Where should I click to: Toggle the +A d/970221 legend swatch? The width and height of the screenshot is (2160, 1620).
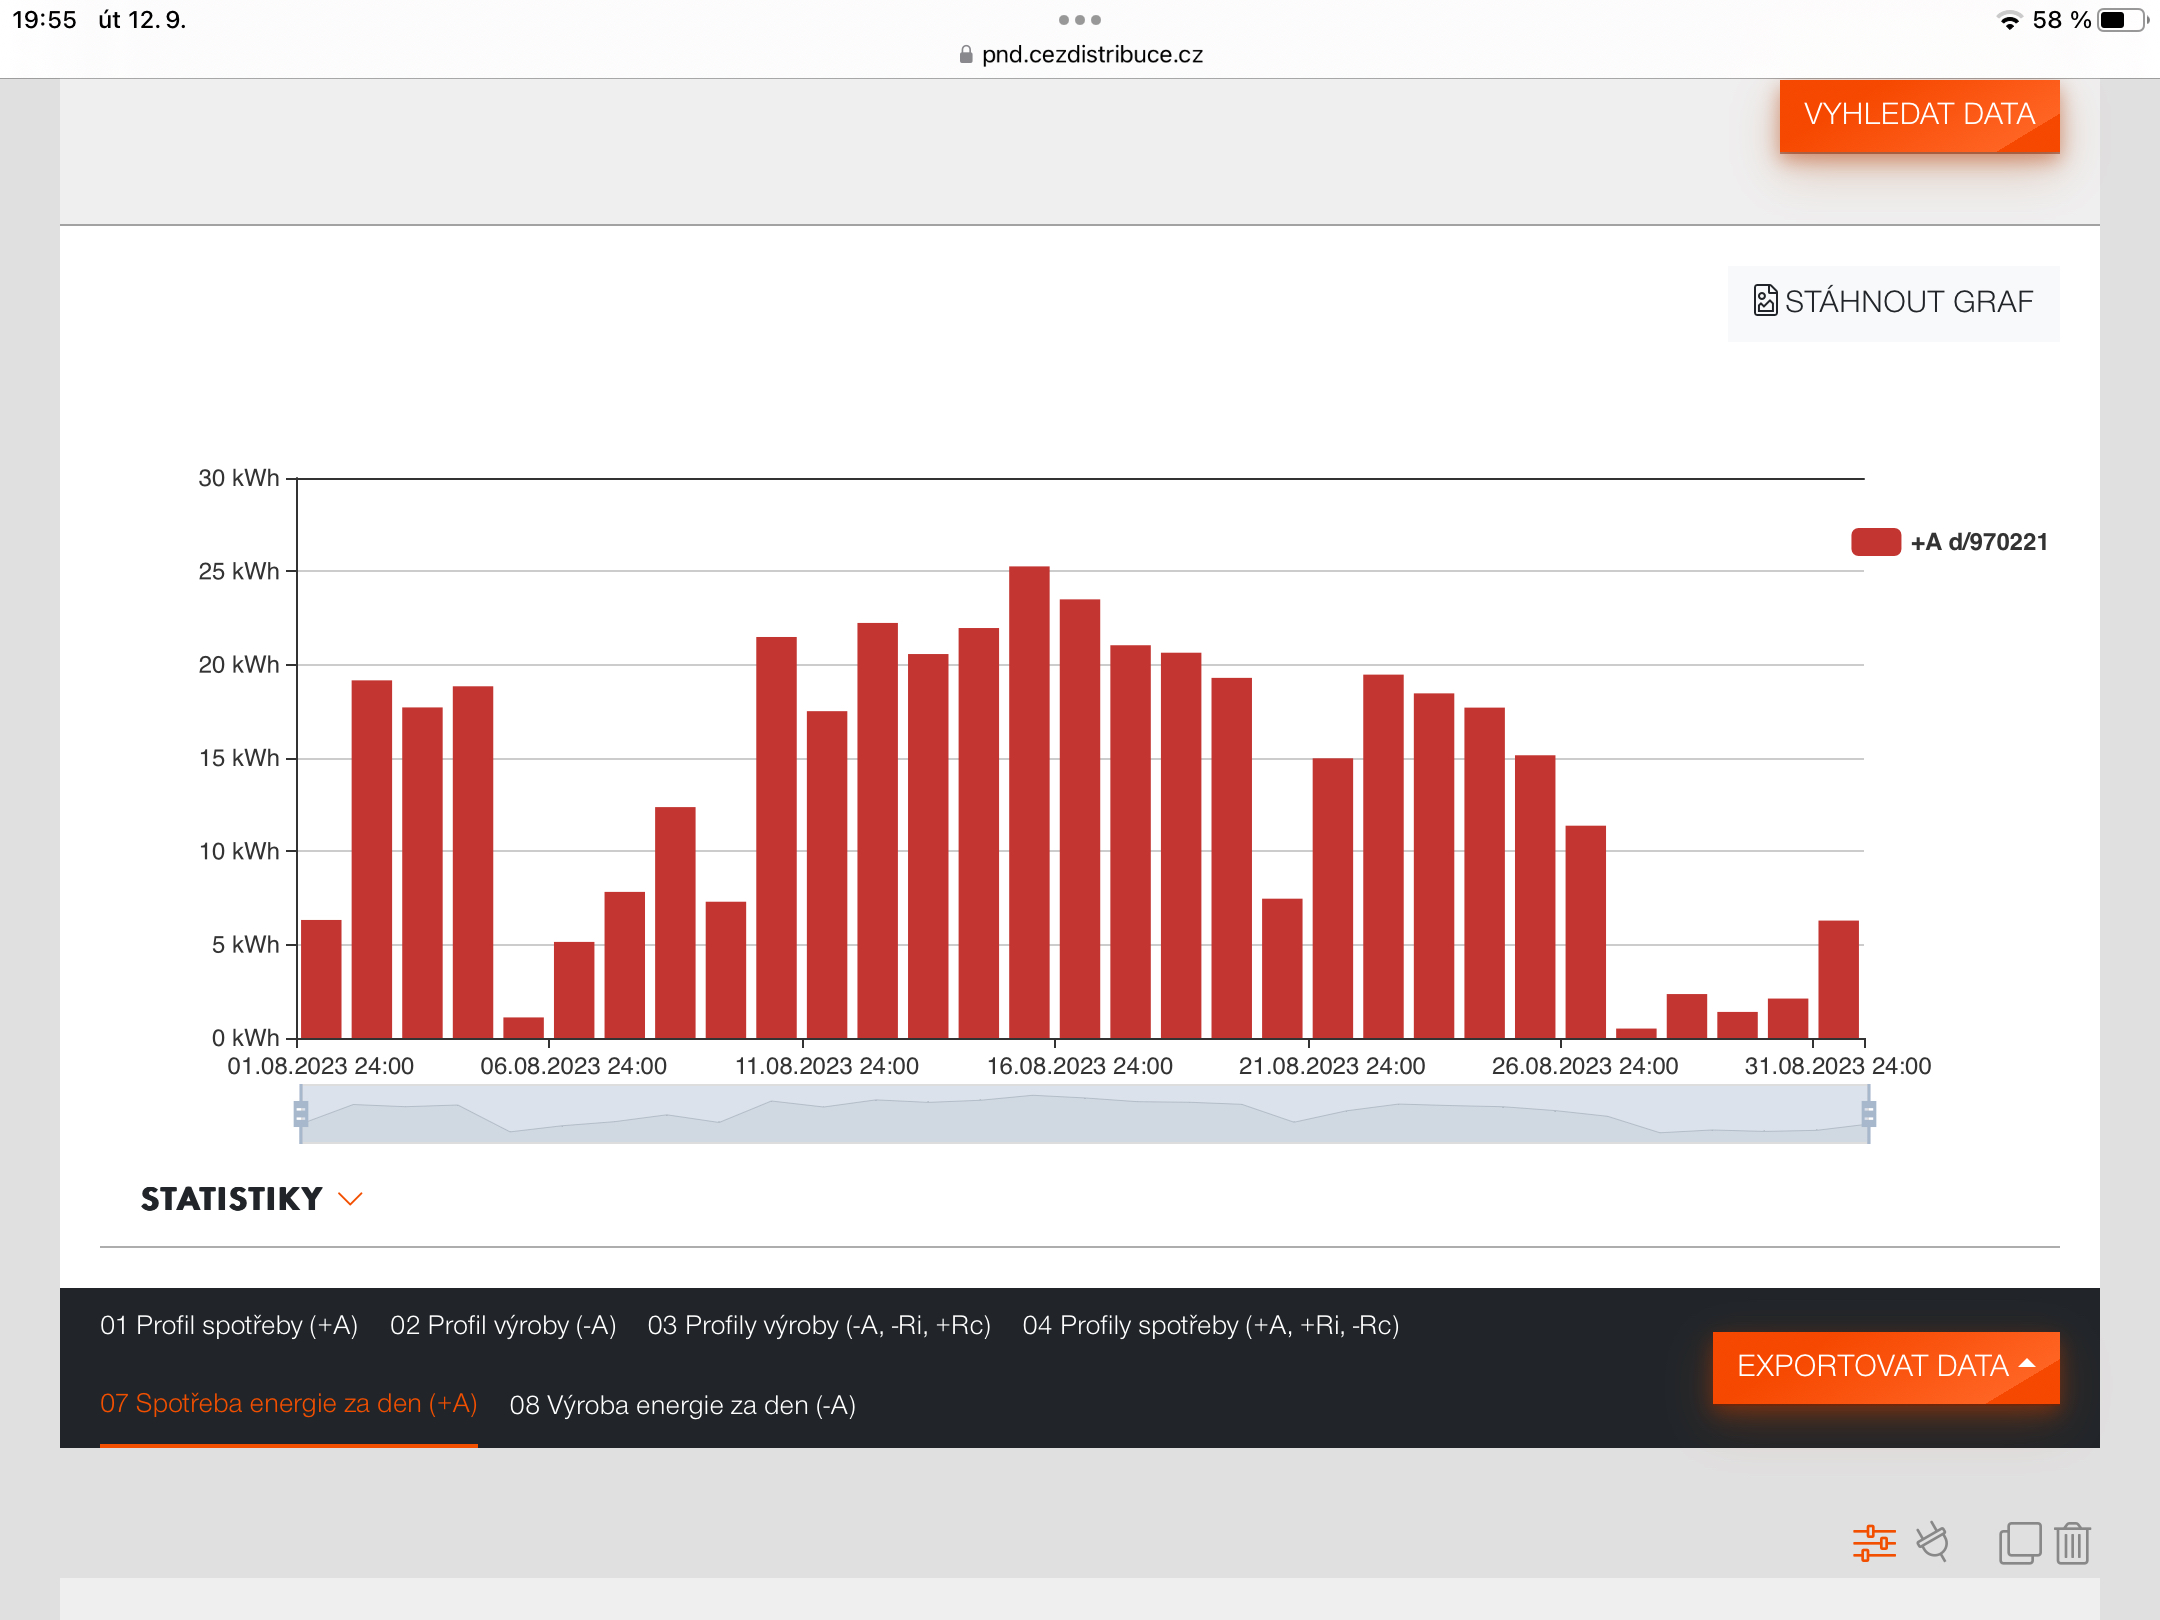[x=1876, y=542]
